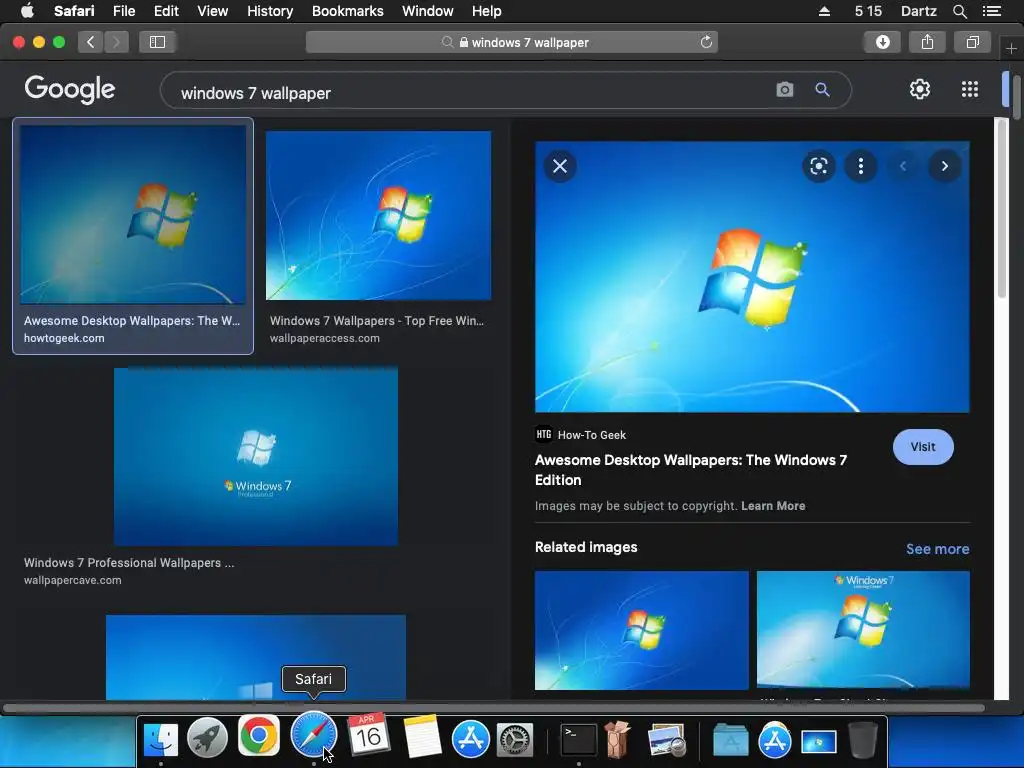
Task: Click the Dartz user name in menu bar
Action: (x=919, y=11)
